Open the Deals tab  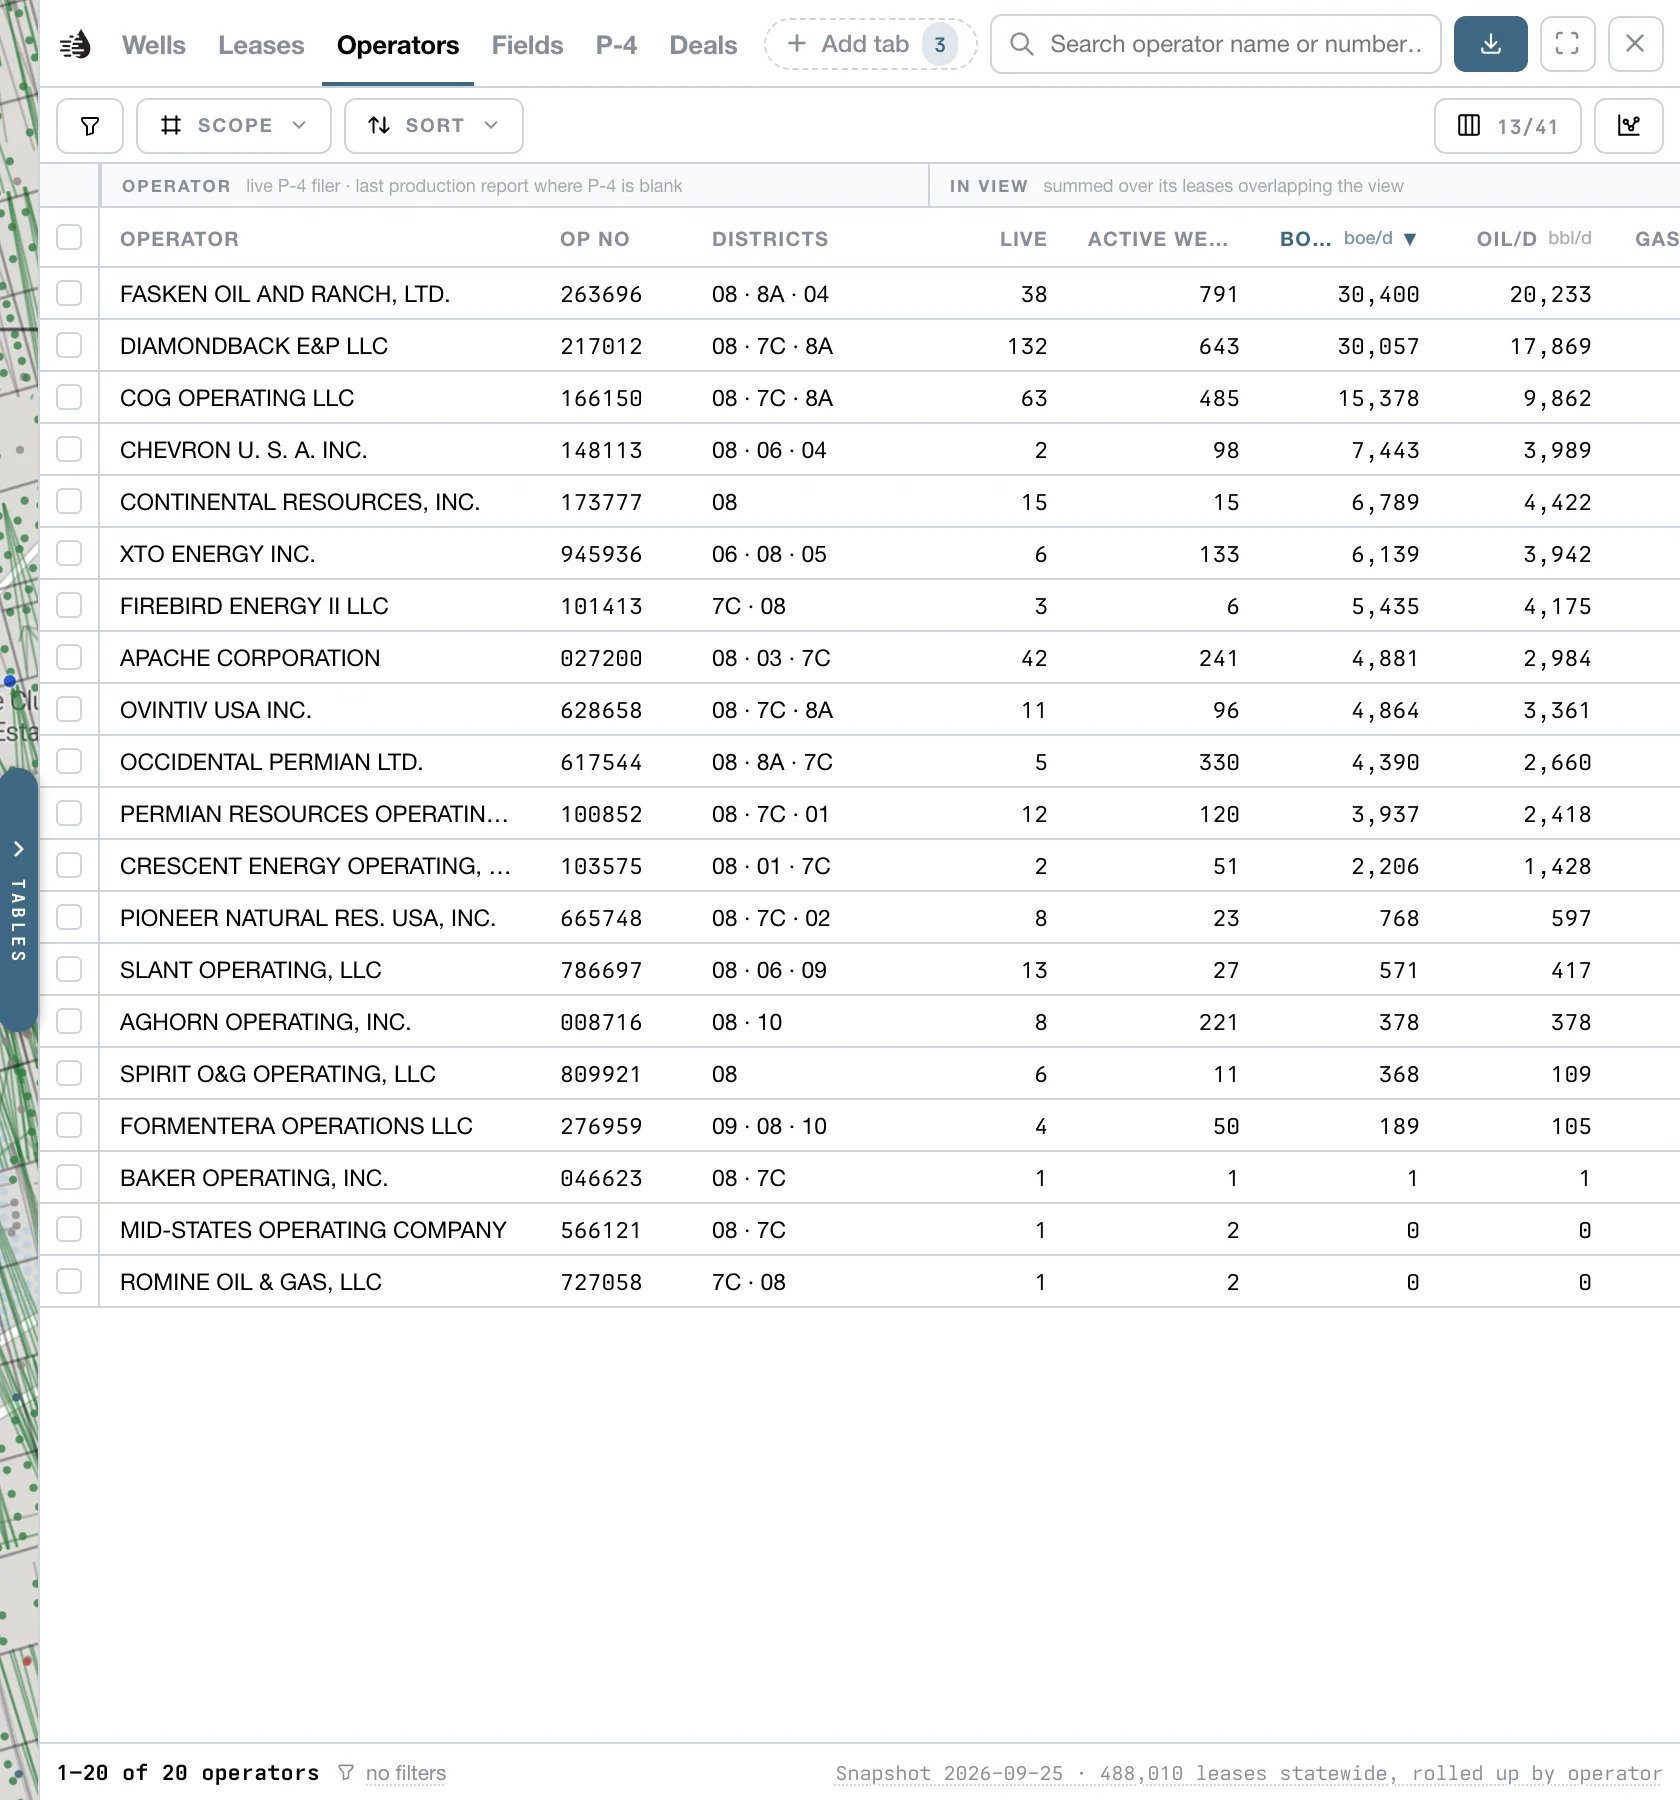coord(703,45)
